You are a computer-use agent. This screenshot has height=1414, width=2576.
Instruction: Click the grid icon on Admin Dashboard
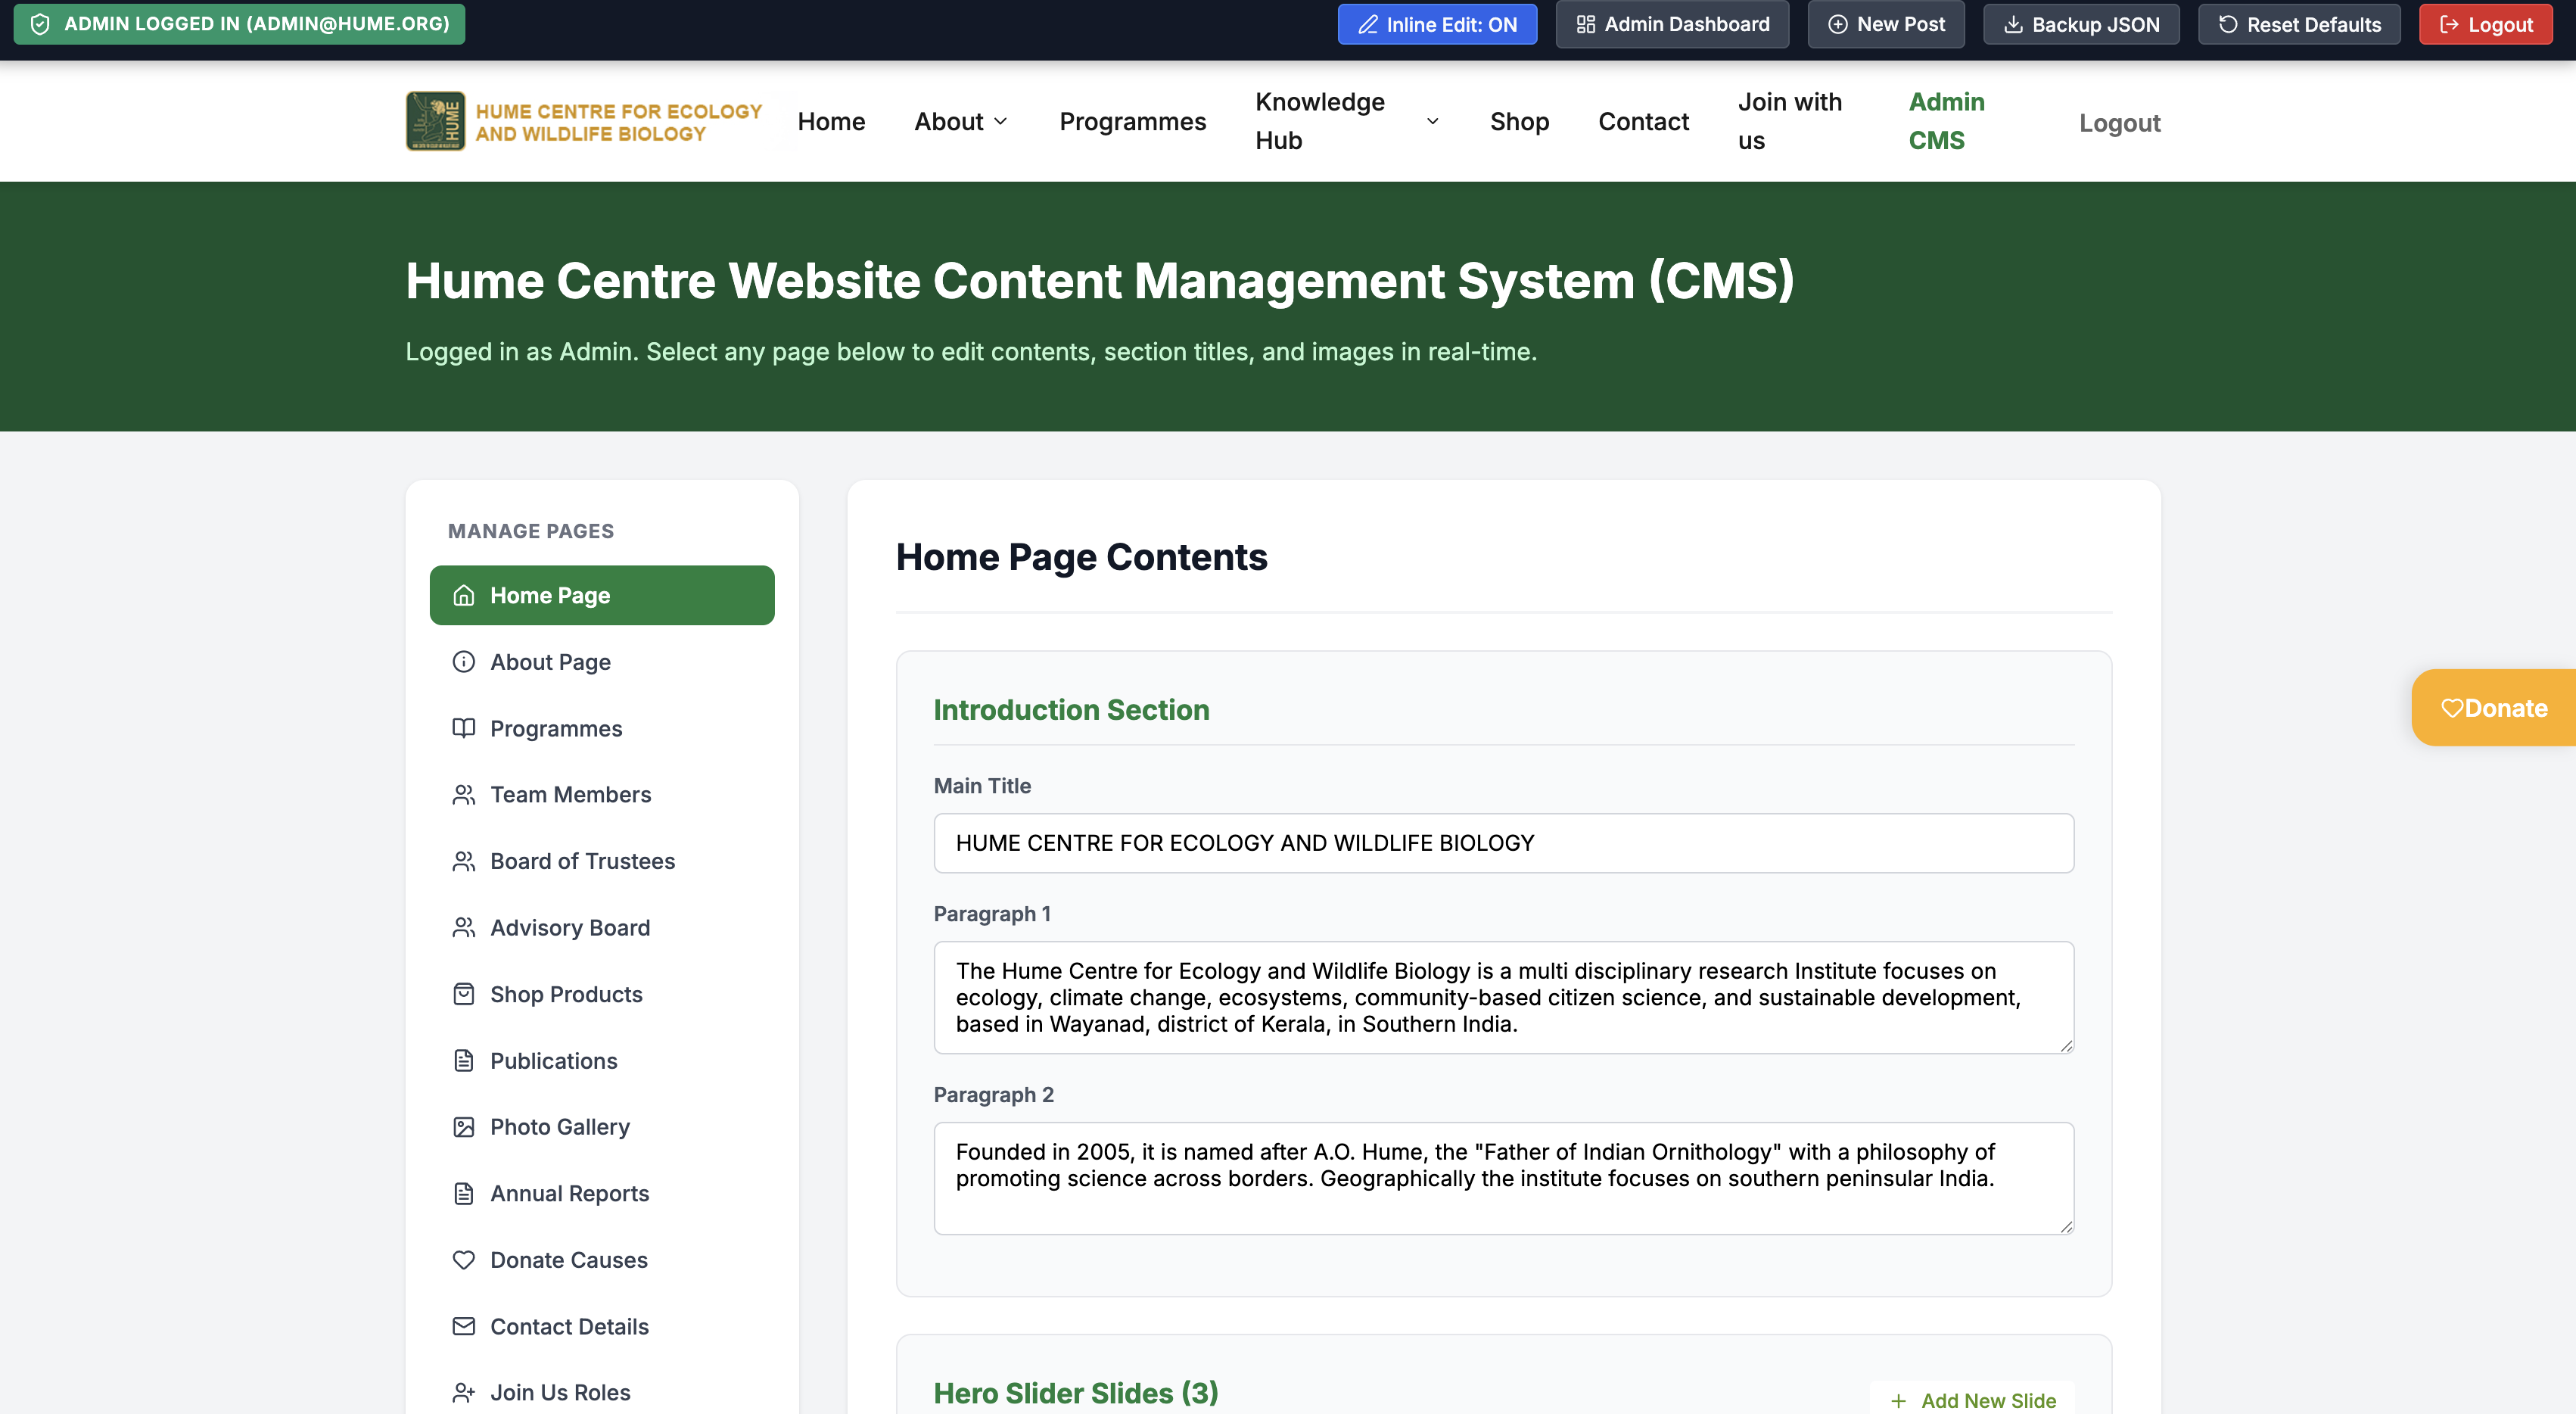click(1585, 25)
